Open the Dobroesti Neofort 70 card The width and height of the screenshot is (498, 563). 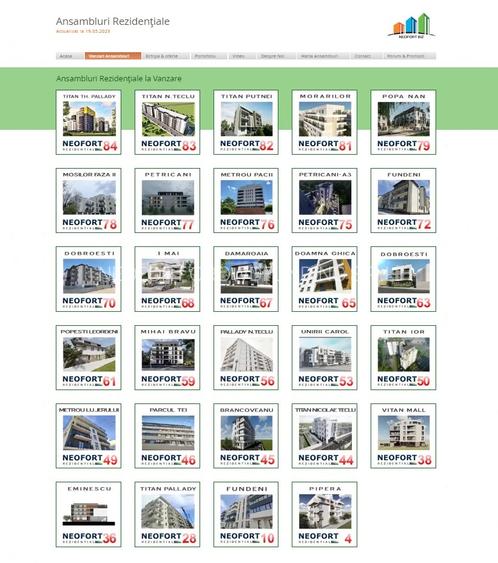click(89, 279)
